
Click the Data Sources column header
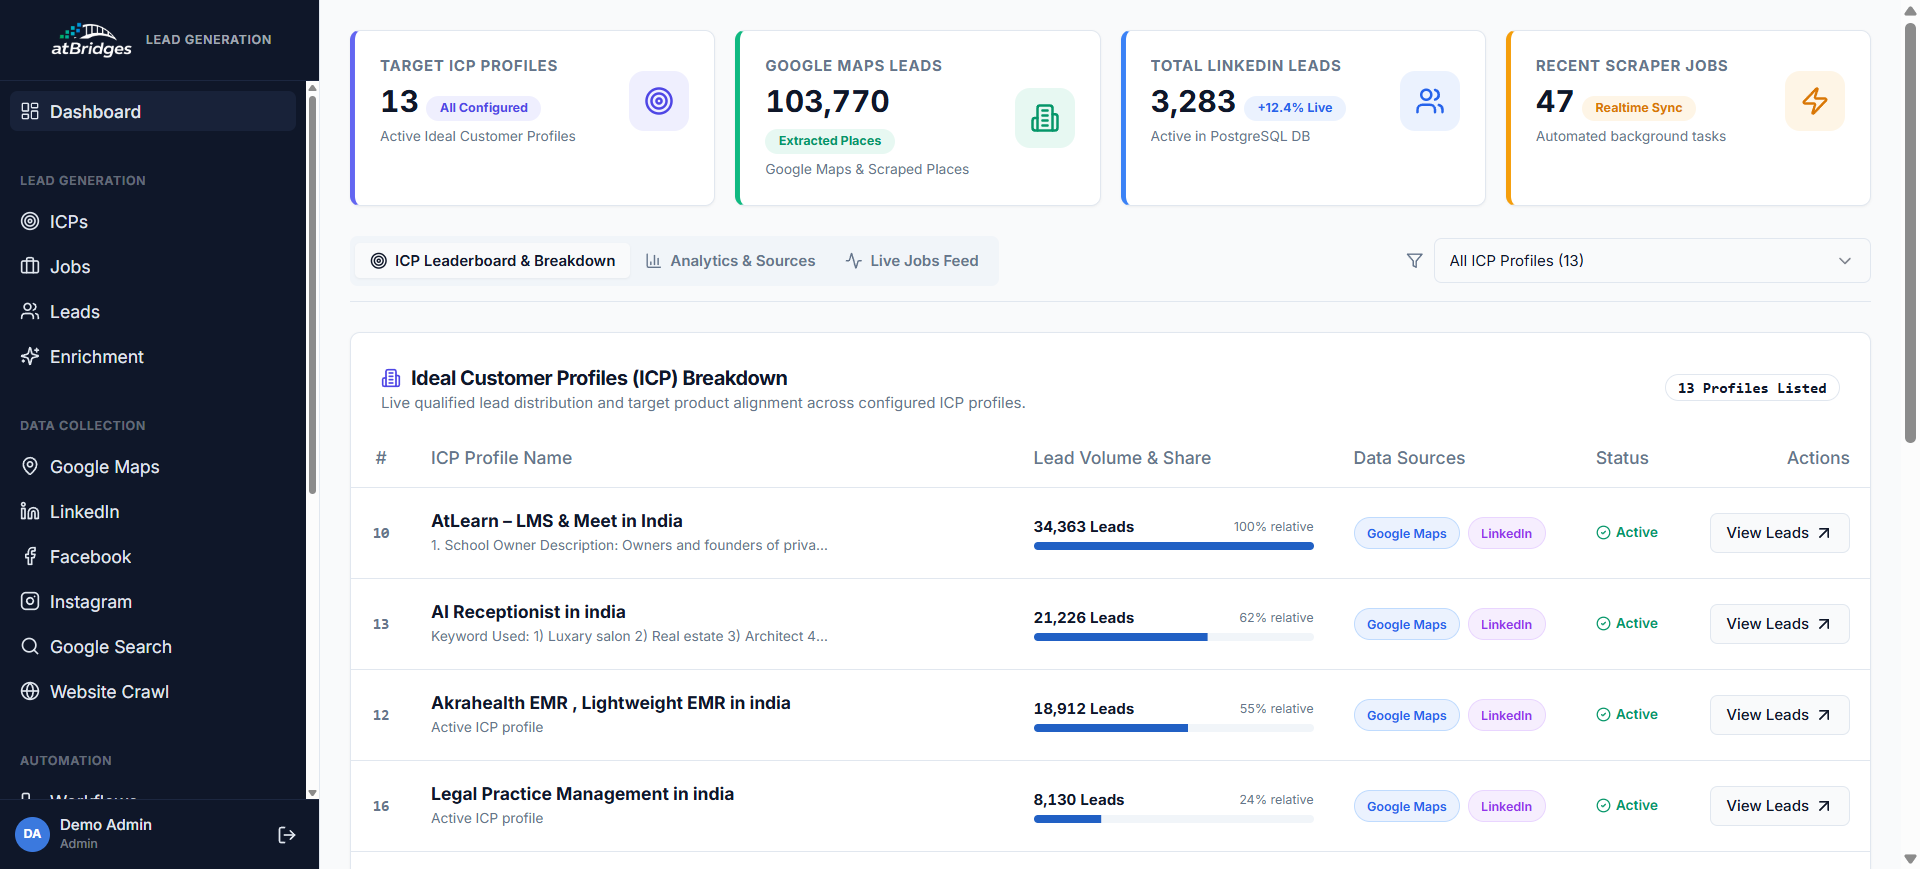point(1409,458)
